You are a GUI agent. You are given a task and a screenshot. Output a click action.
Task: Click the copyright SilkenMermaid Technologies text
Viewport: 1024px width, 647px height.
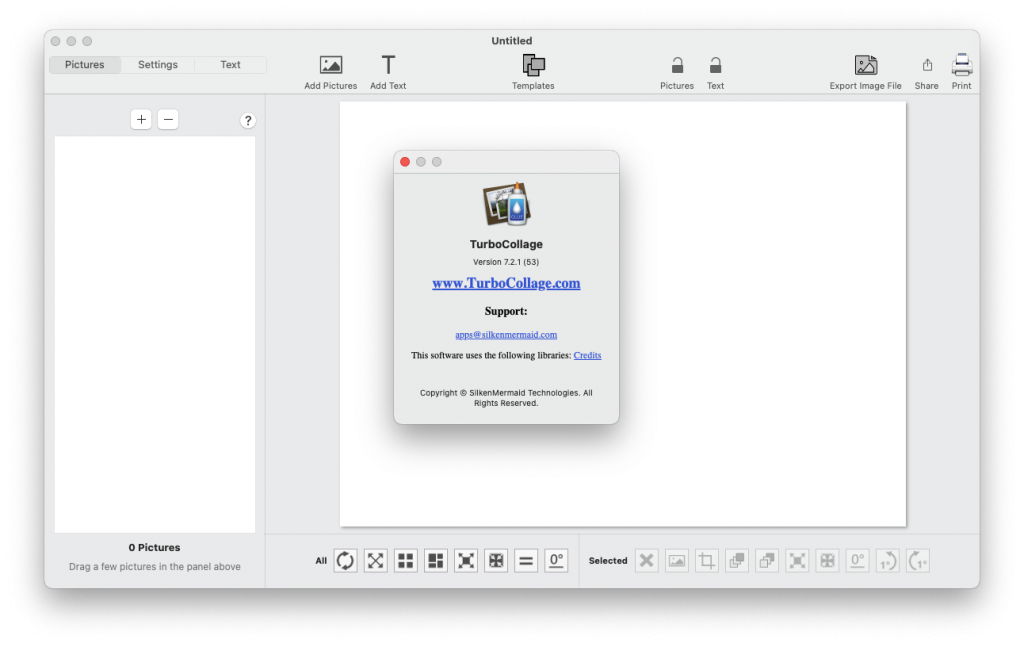[506, 398]
